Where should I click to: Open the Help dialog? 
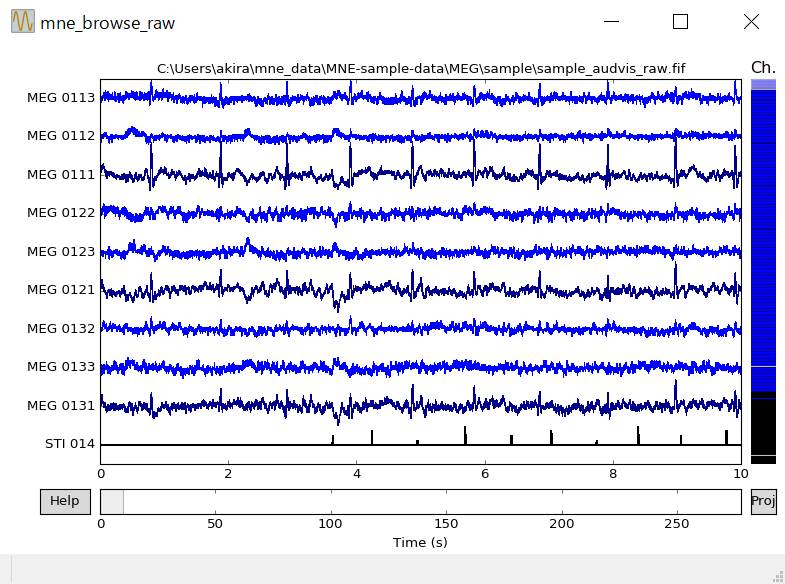[65, 501]
